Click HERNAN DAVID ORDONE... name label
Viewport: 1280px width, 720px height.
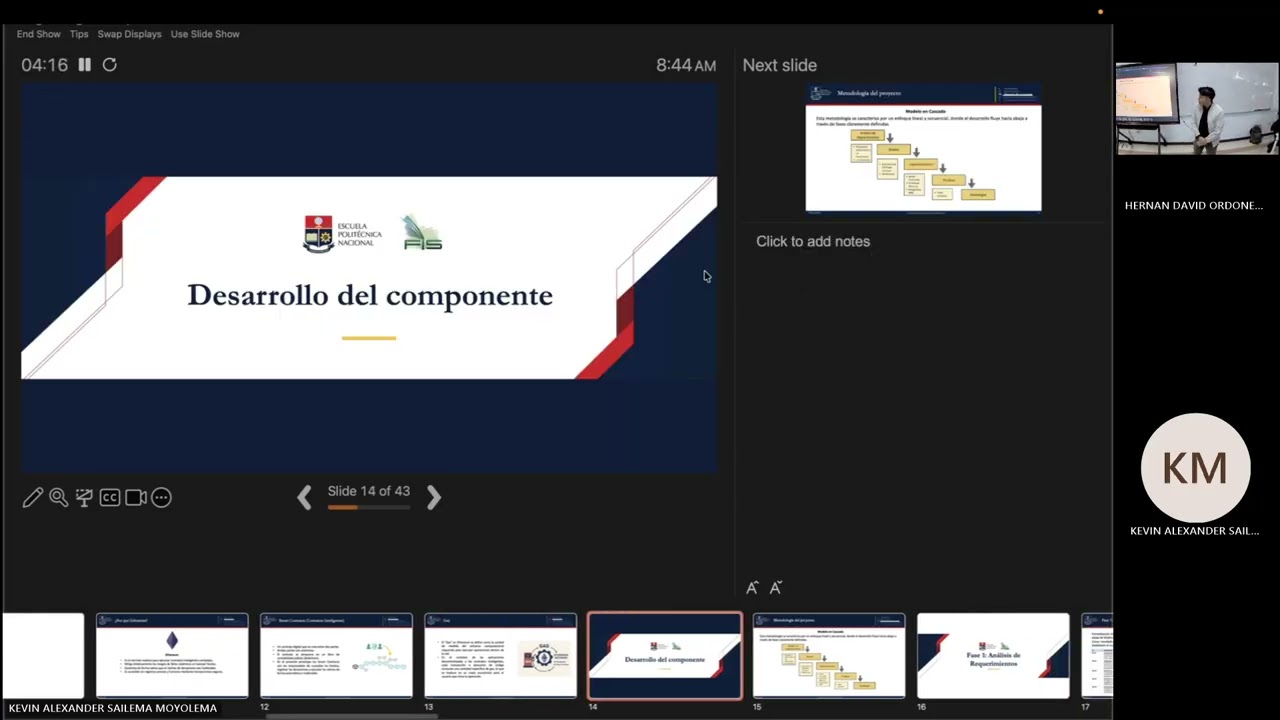[x=1194, y=205]
